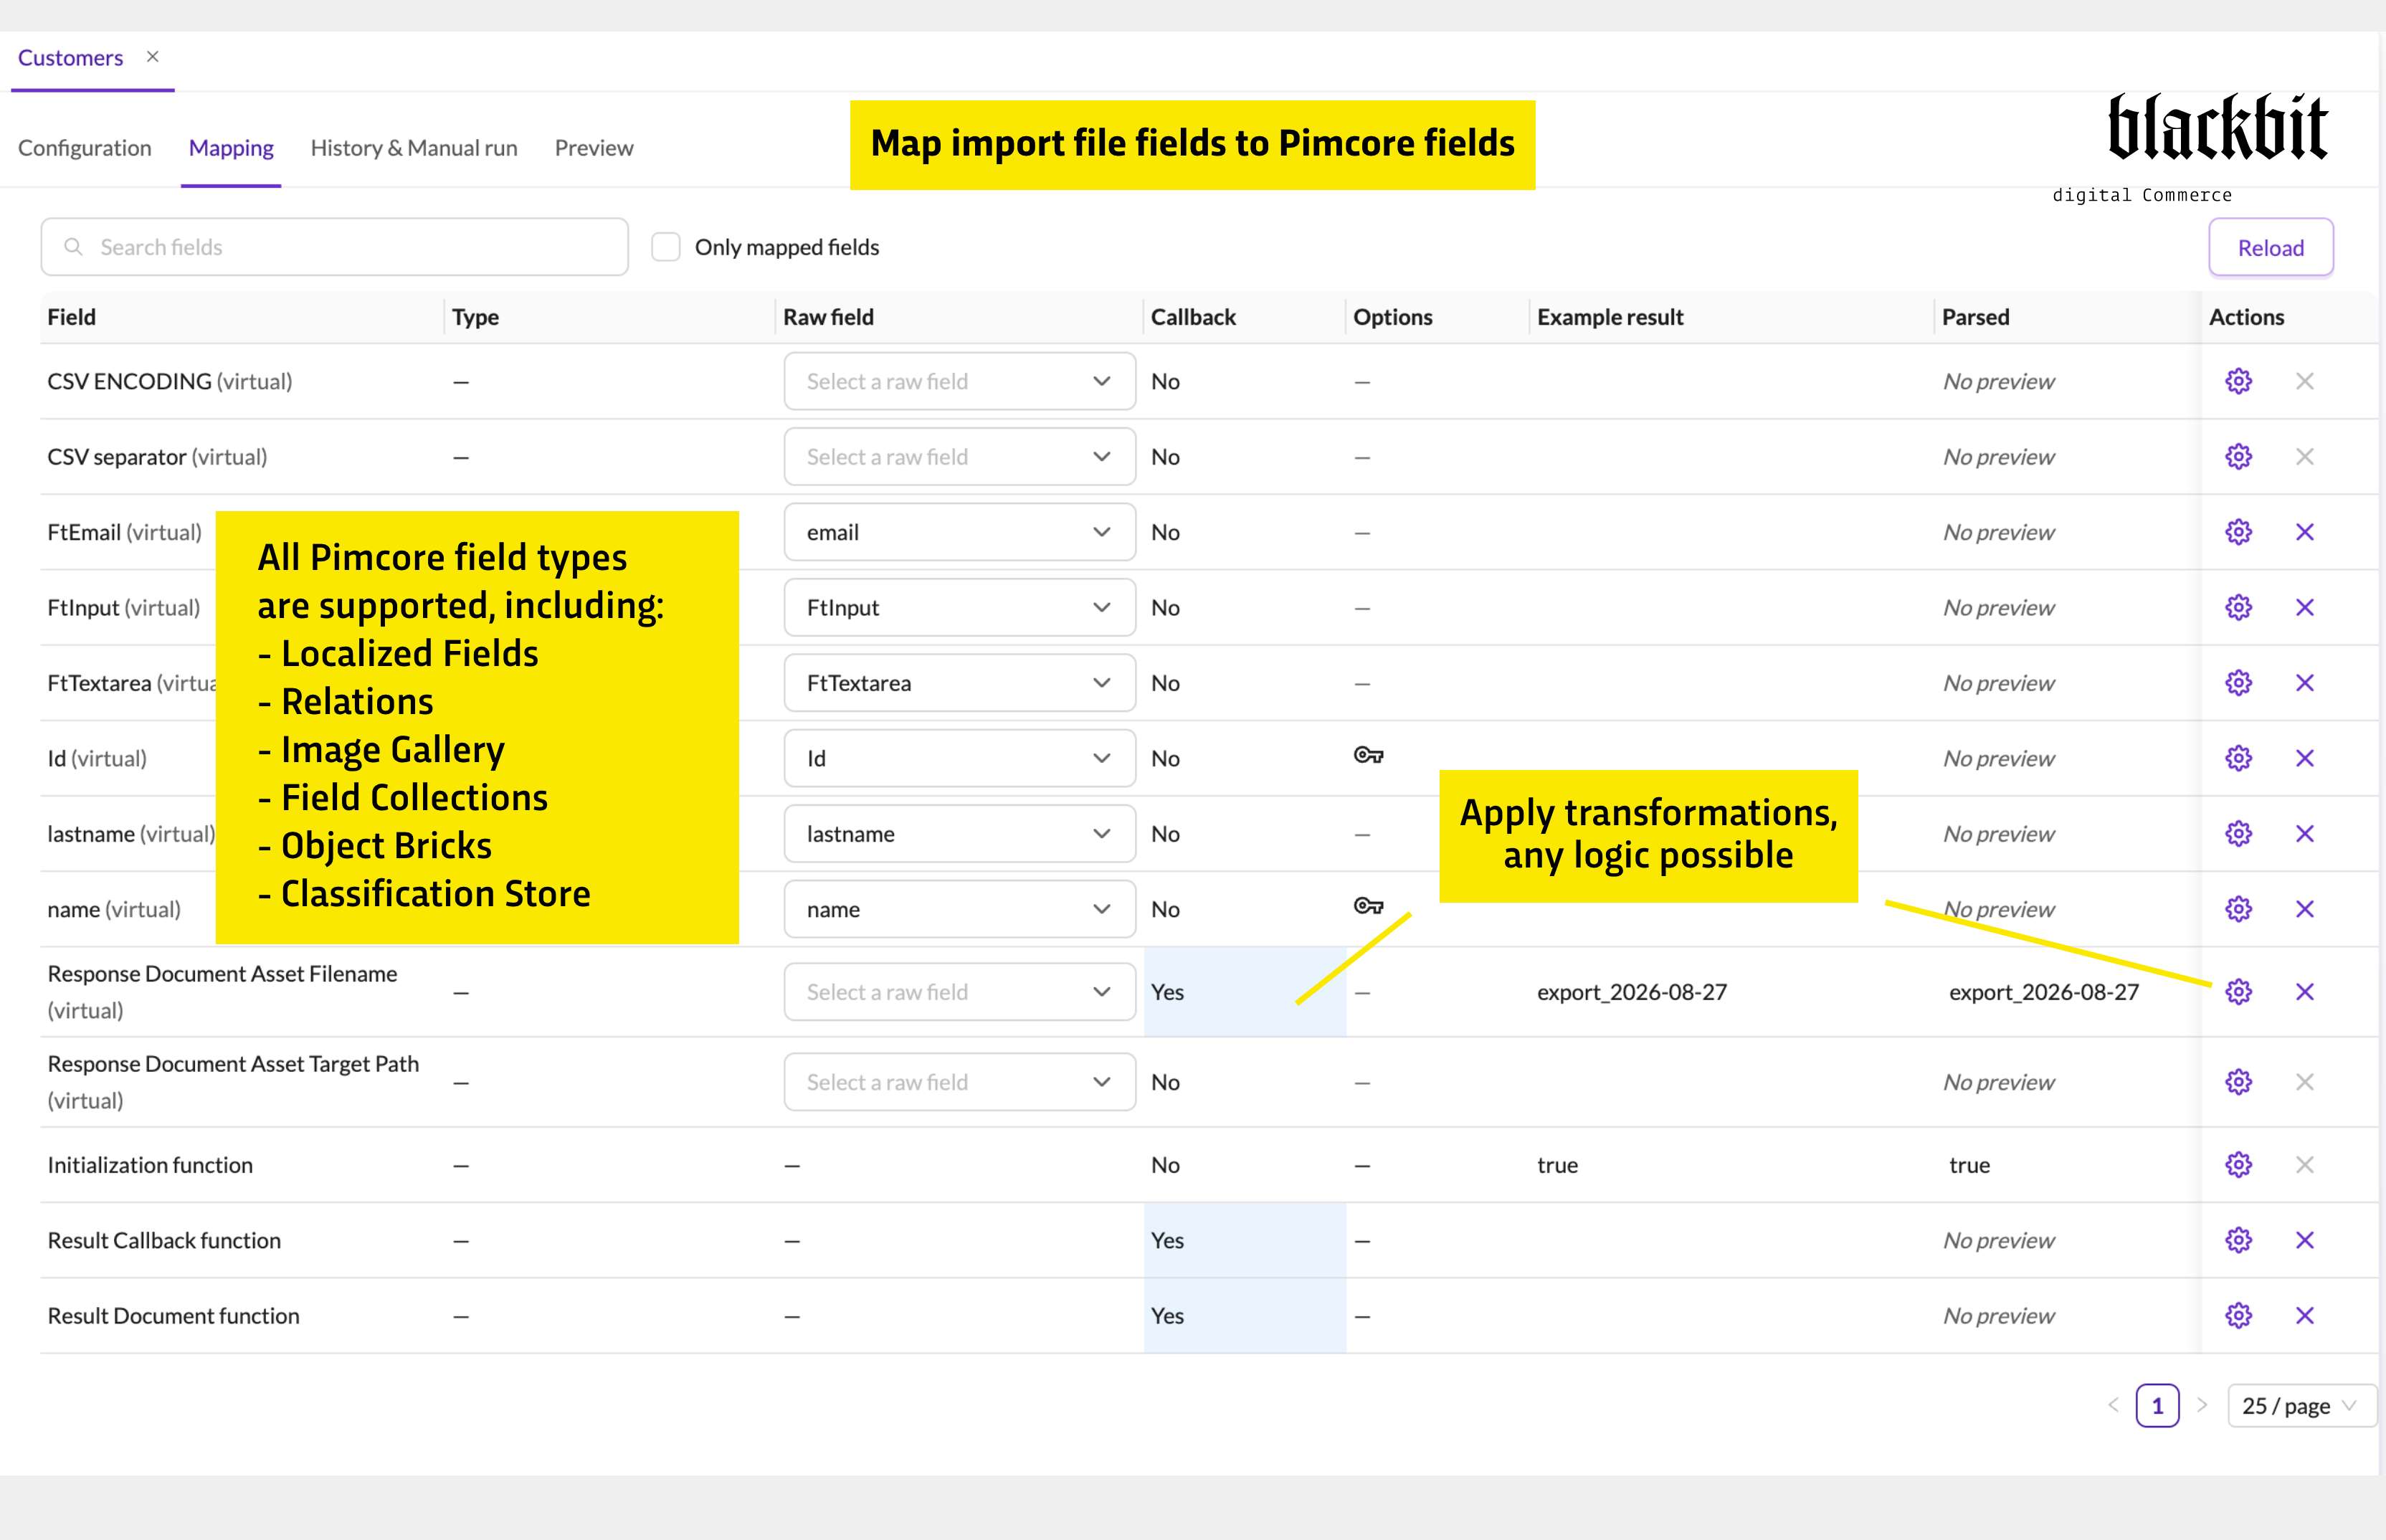Image resolution: width=2386 pixels, height=1540 pixels.
Task: Click the Initialization function field name
Action: (x=150, y=1165)
